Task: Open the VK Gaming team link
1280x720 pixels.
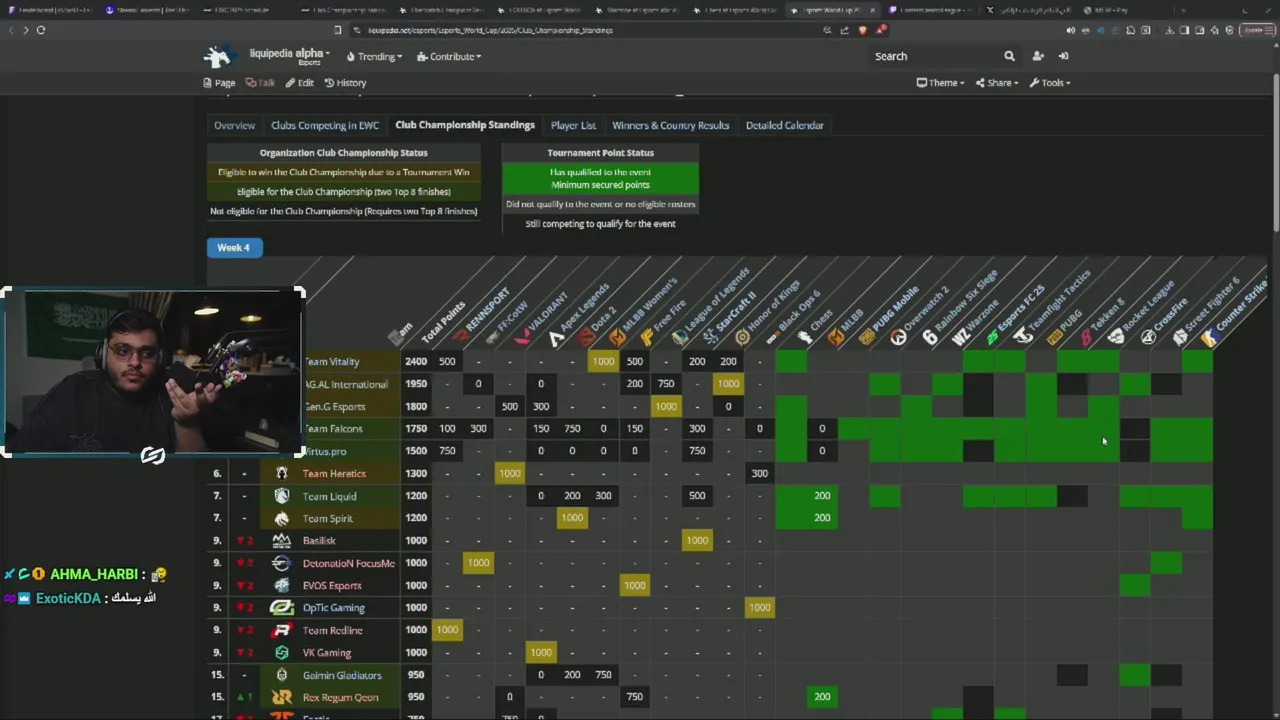Action: coord(327,653)
